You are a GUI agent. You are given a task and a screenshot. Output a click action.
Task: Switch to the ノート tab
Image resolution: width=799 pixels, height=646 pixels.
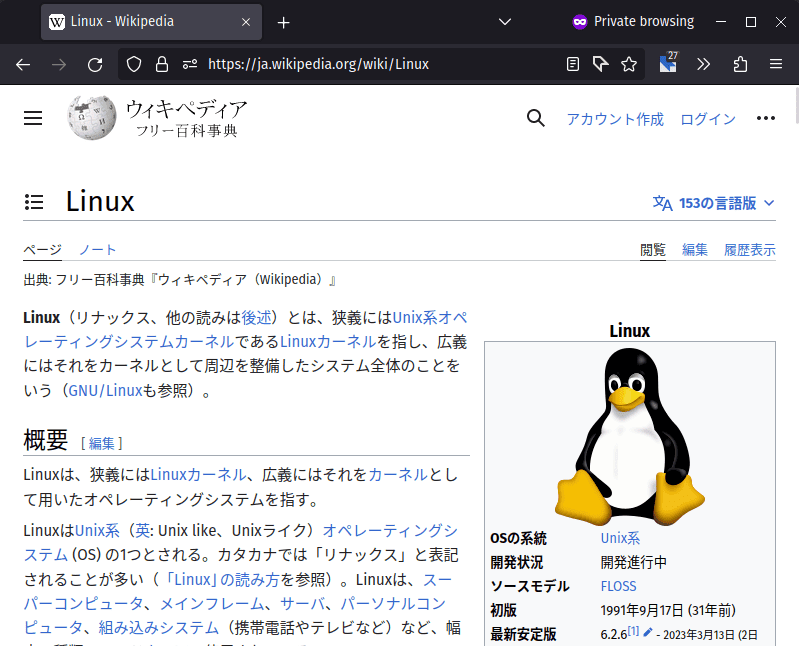(97, 250)
